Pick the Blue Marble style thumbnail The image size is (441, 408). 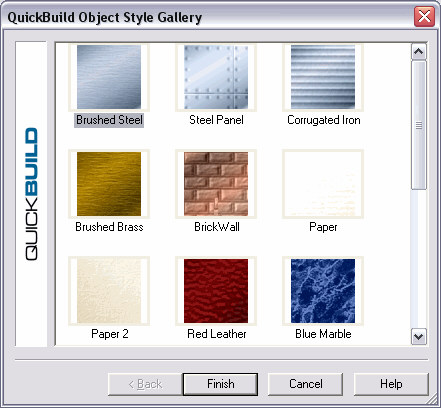point(323,291)
